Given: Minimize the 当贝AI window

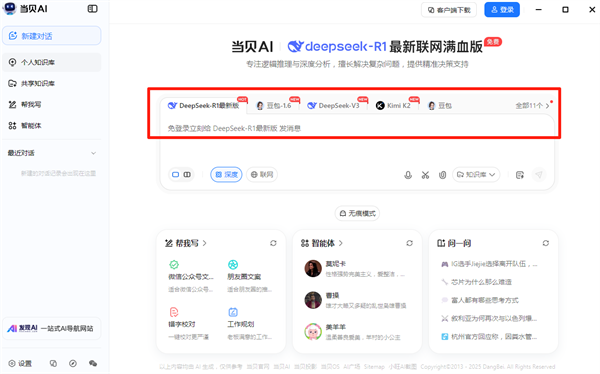Looking at the screenshot, I should click(538, 10).
